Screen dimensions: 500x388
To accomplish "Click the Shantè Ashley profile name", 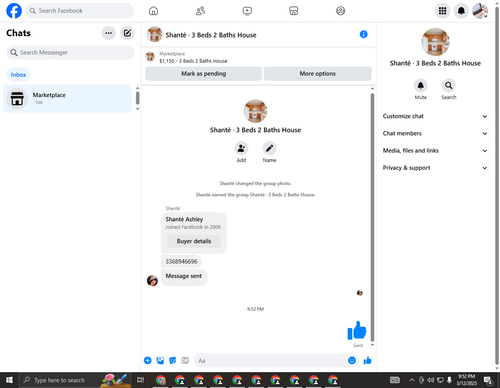I will coord(184,219).
